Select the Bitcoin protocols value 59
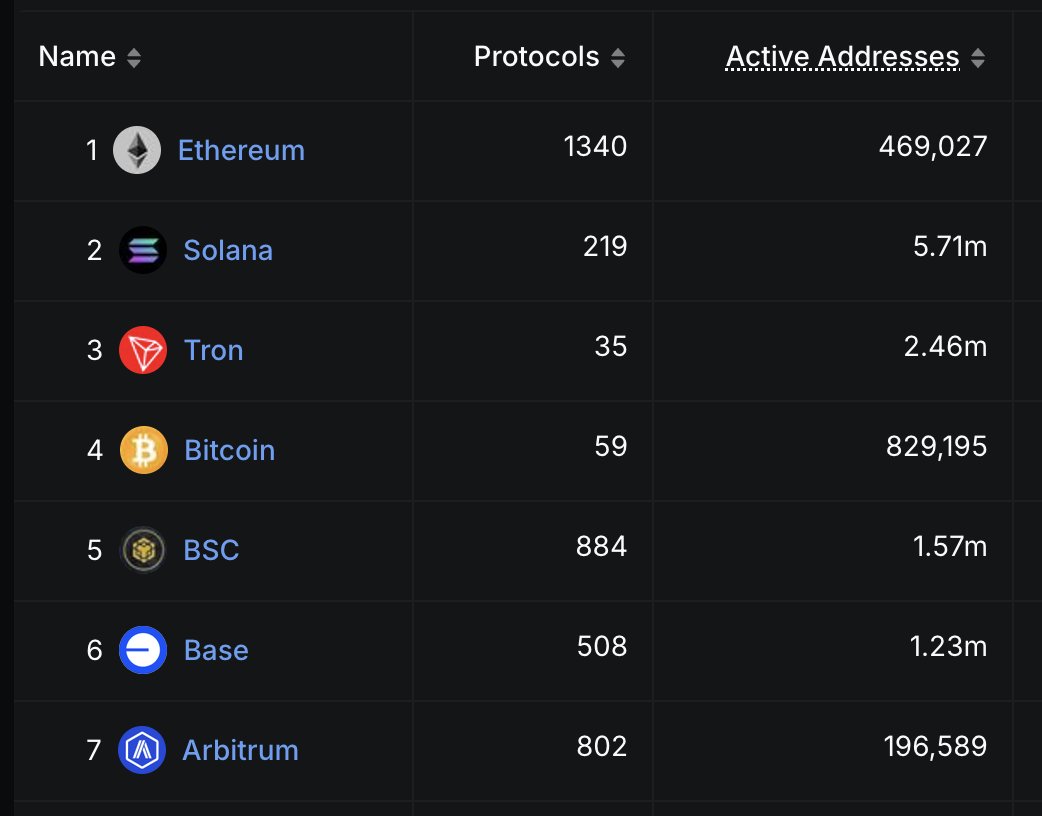Screen dimensions: 1042x816 tap(611, 447)
